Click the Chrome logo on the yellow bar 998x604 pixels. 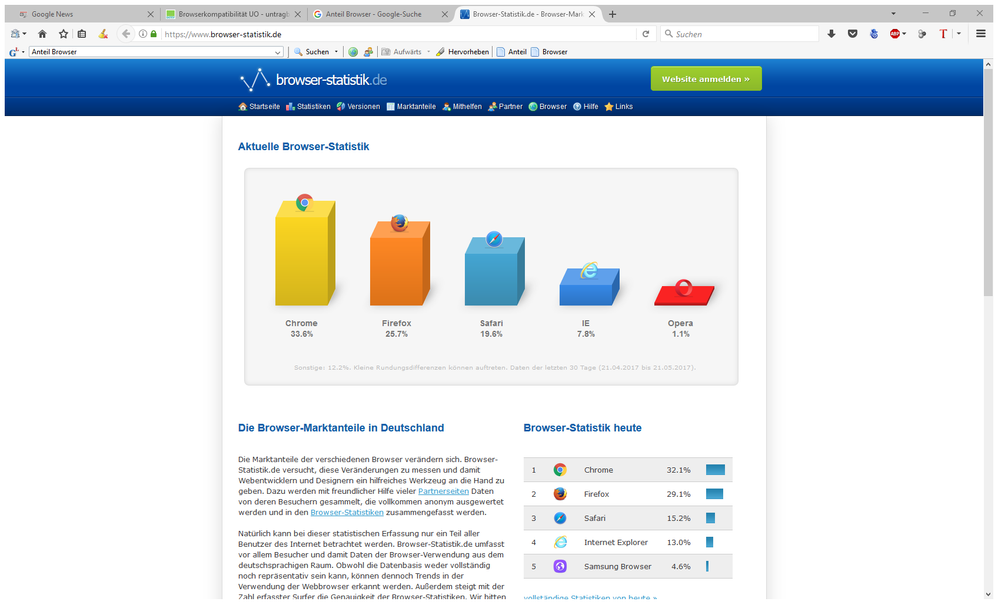click(304, 203)
